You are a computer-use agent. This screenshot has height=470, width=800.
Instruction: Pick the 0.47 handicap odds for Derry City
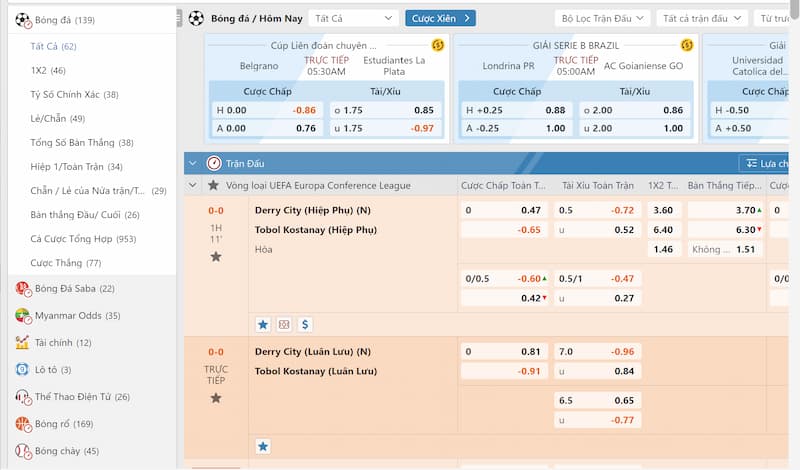(530, 210)
